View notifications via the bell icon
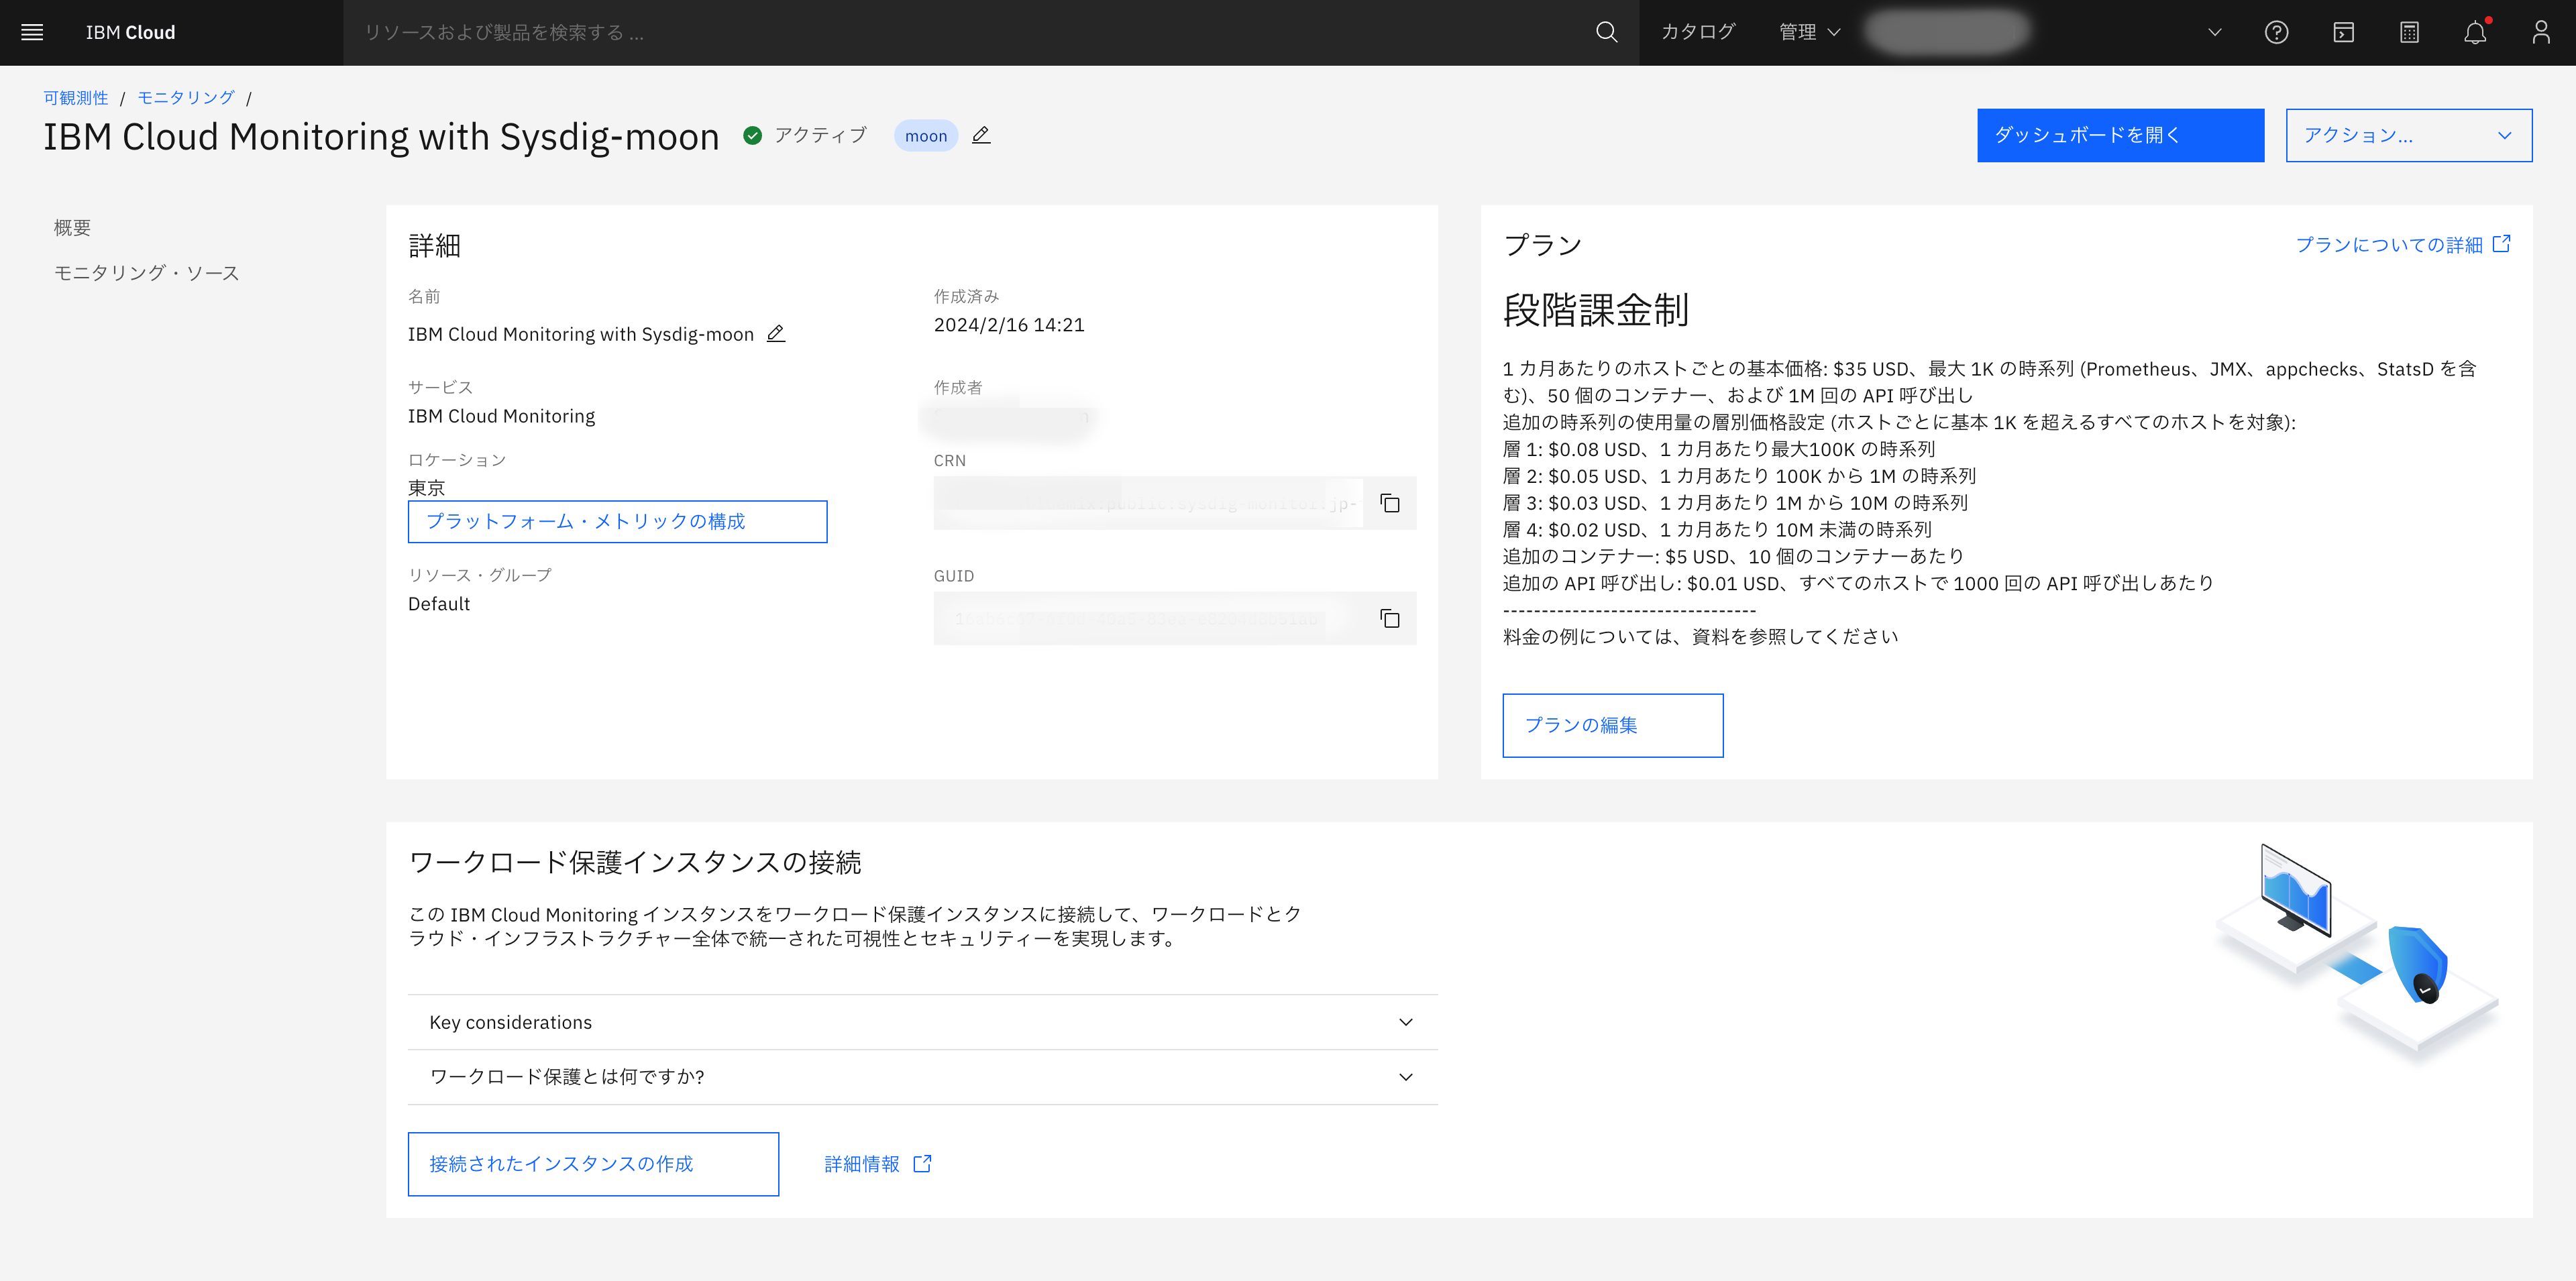 pos(2475,32)
